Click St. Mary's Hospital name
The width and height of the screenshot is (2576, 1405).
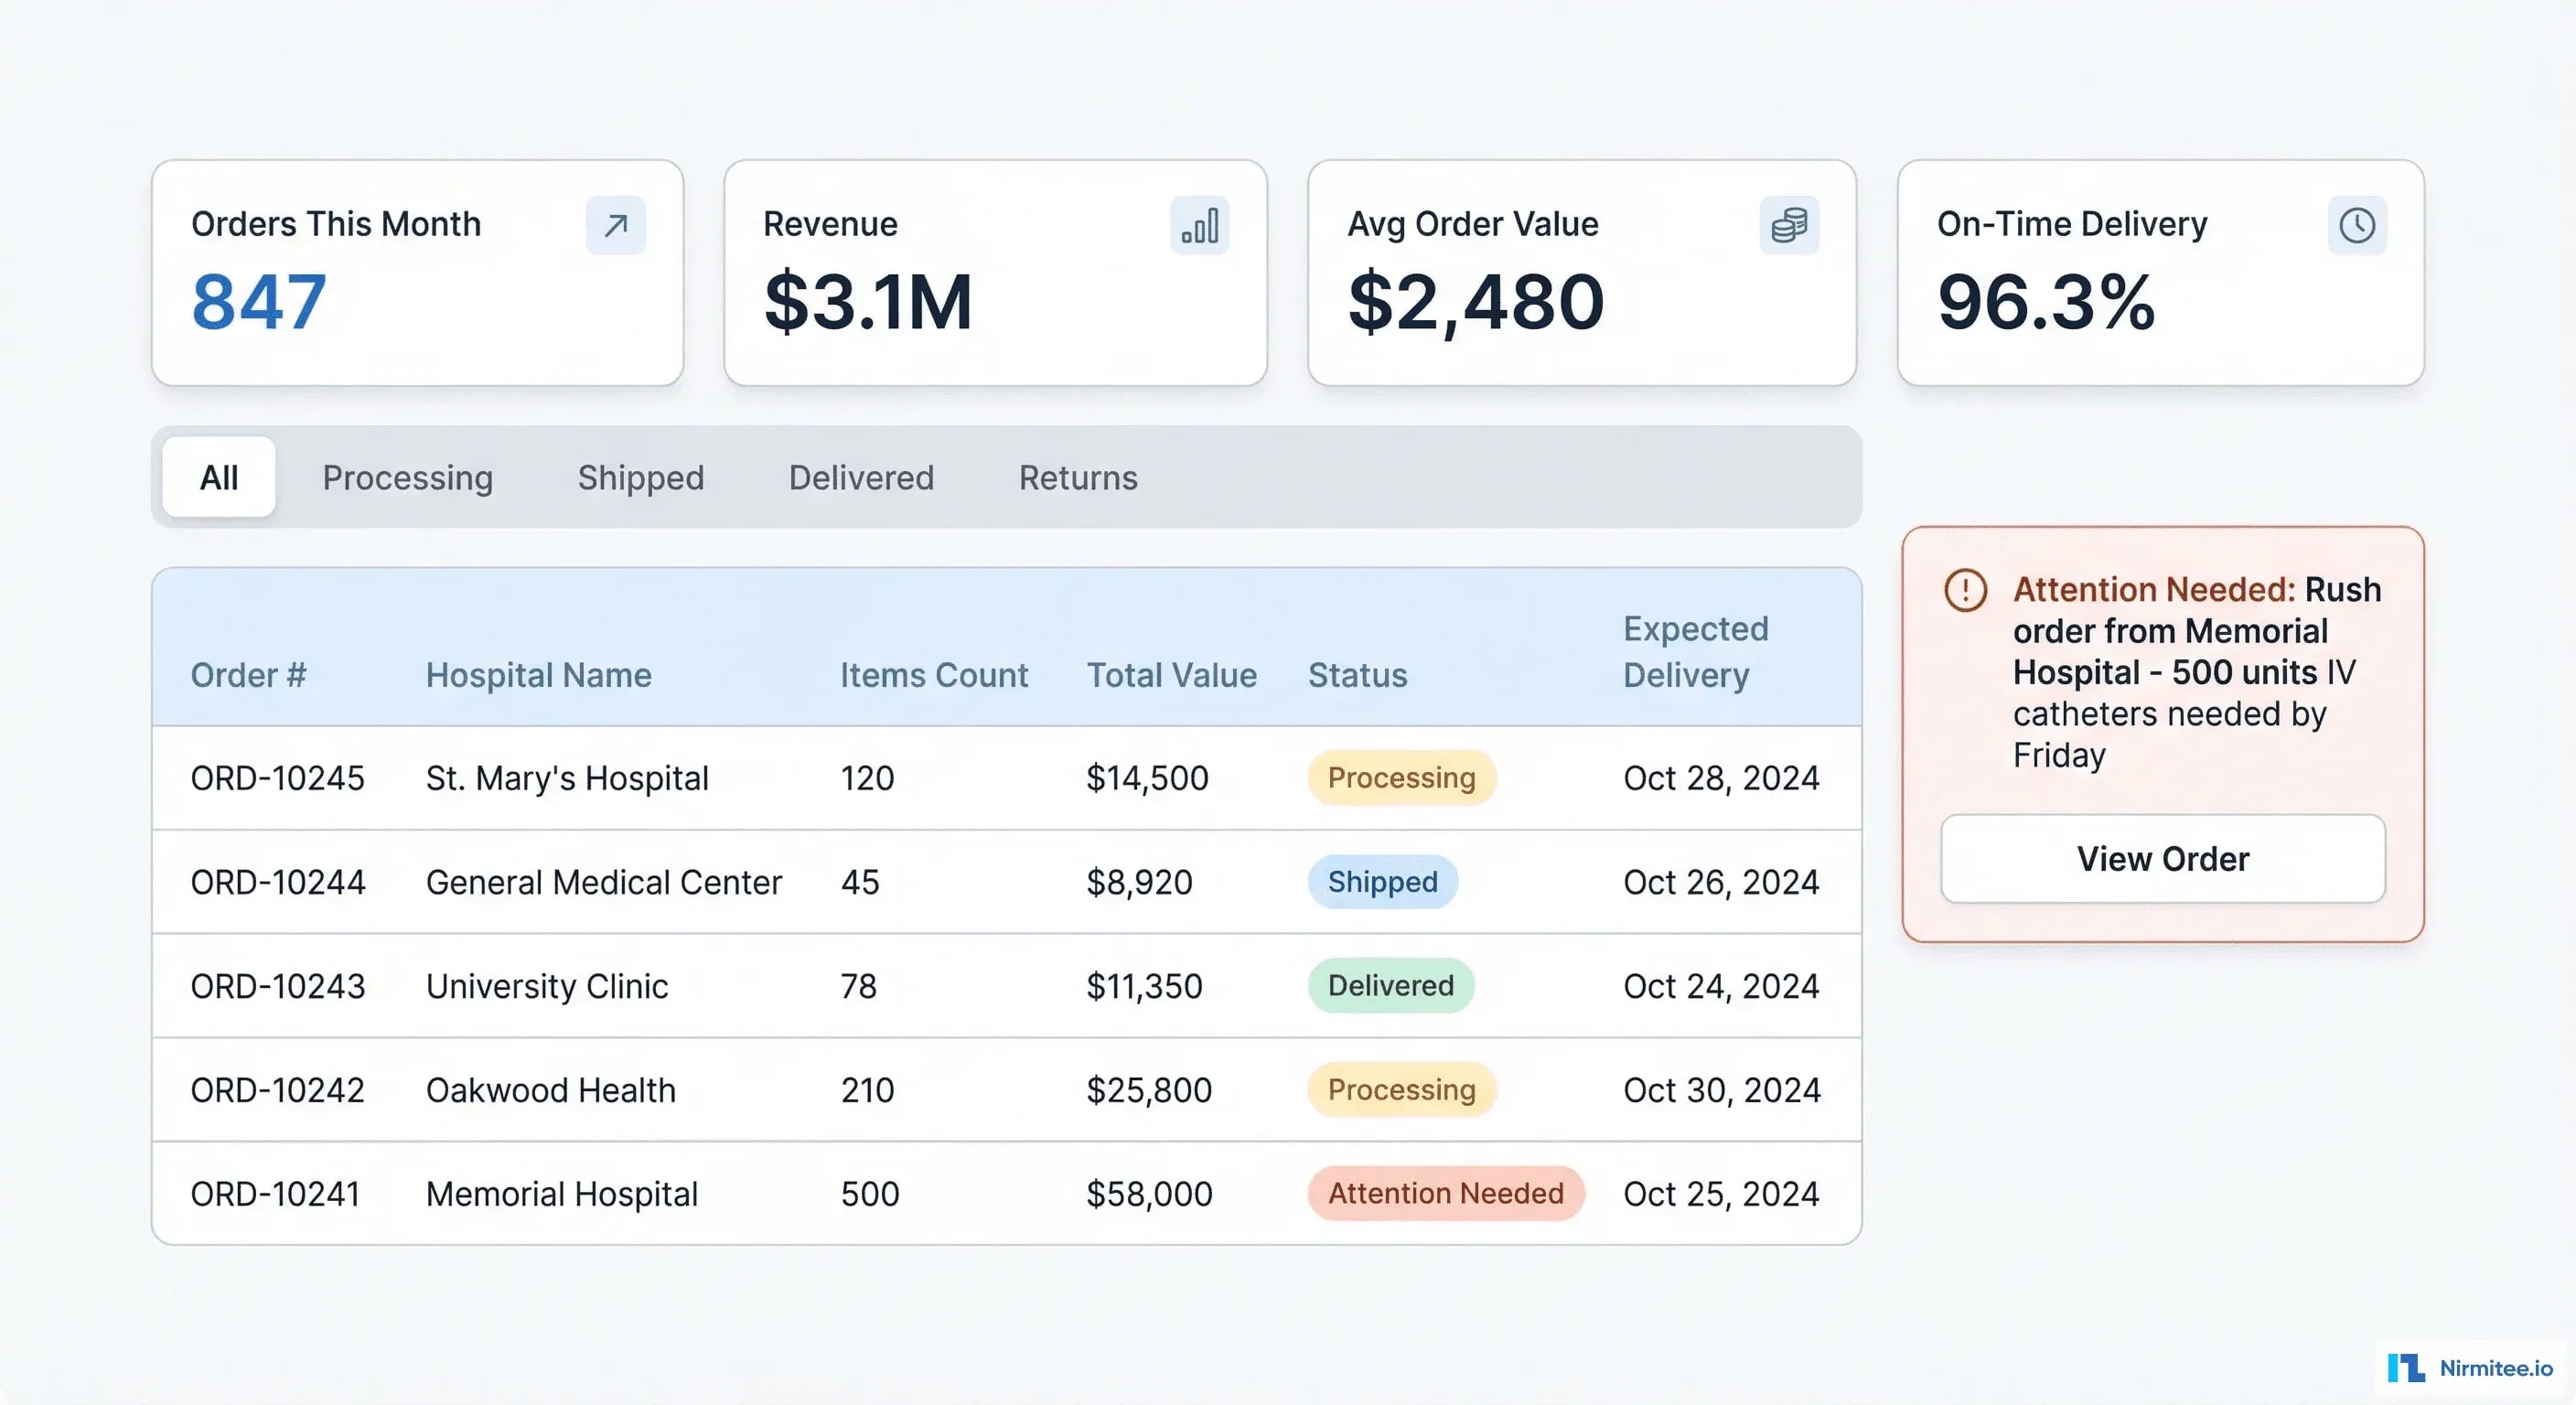567,778
